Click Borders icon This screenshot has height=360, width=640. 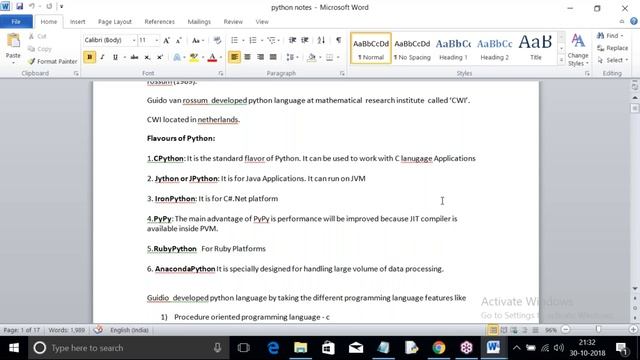(x=329, y=57)
